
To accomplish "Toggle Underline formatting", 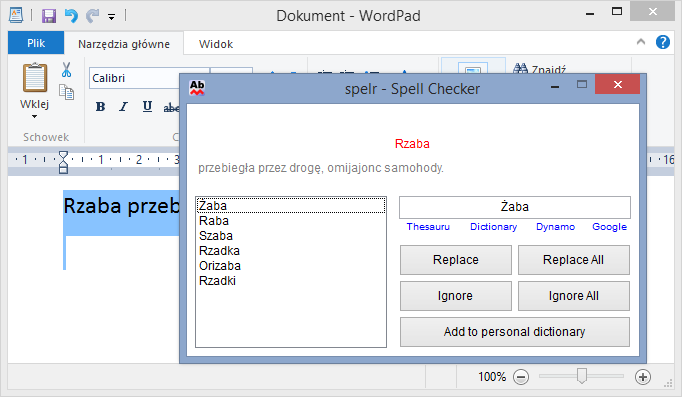I will click(x=147, y=107).
